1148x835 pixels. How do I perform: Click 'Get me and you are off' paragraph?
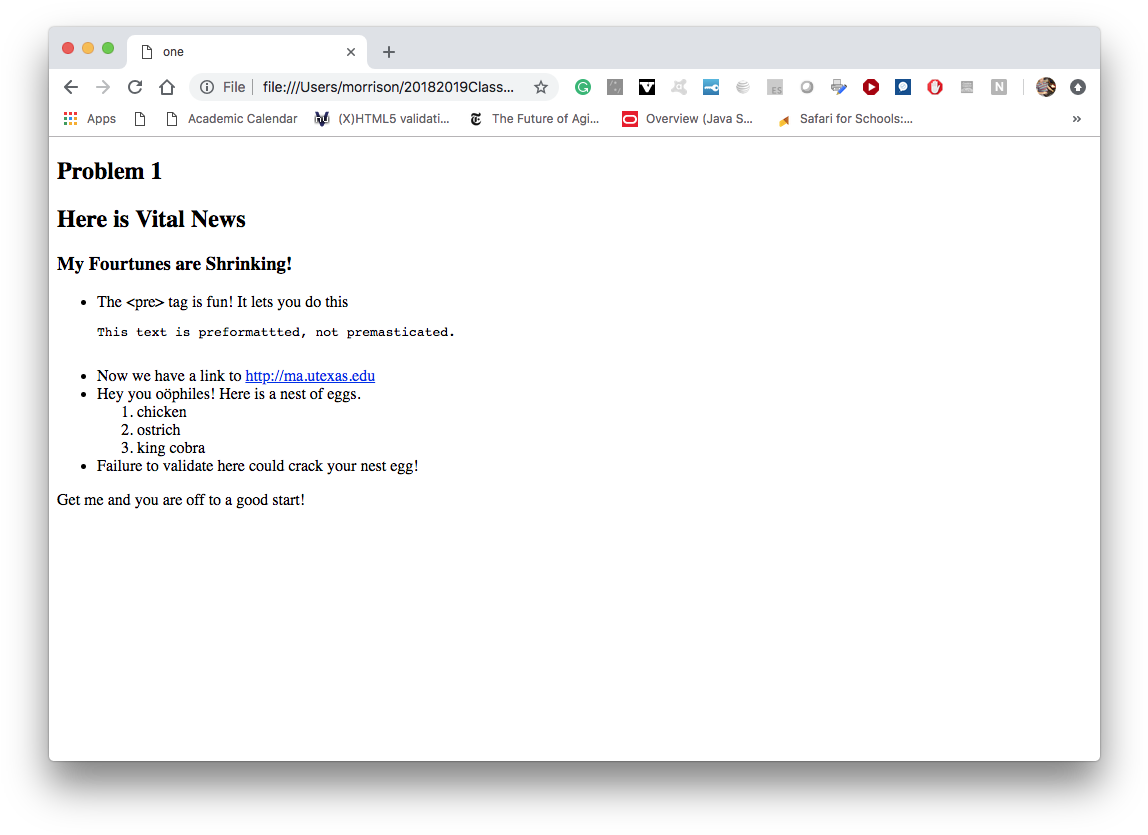(181, 500)
